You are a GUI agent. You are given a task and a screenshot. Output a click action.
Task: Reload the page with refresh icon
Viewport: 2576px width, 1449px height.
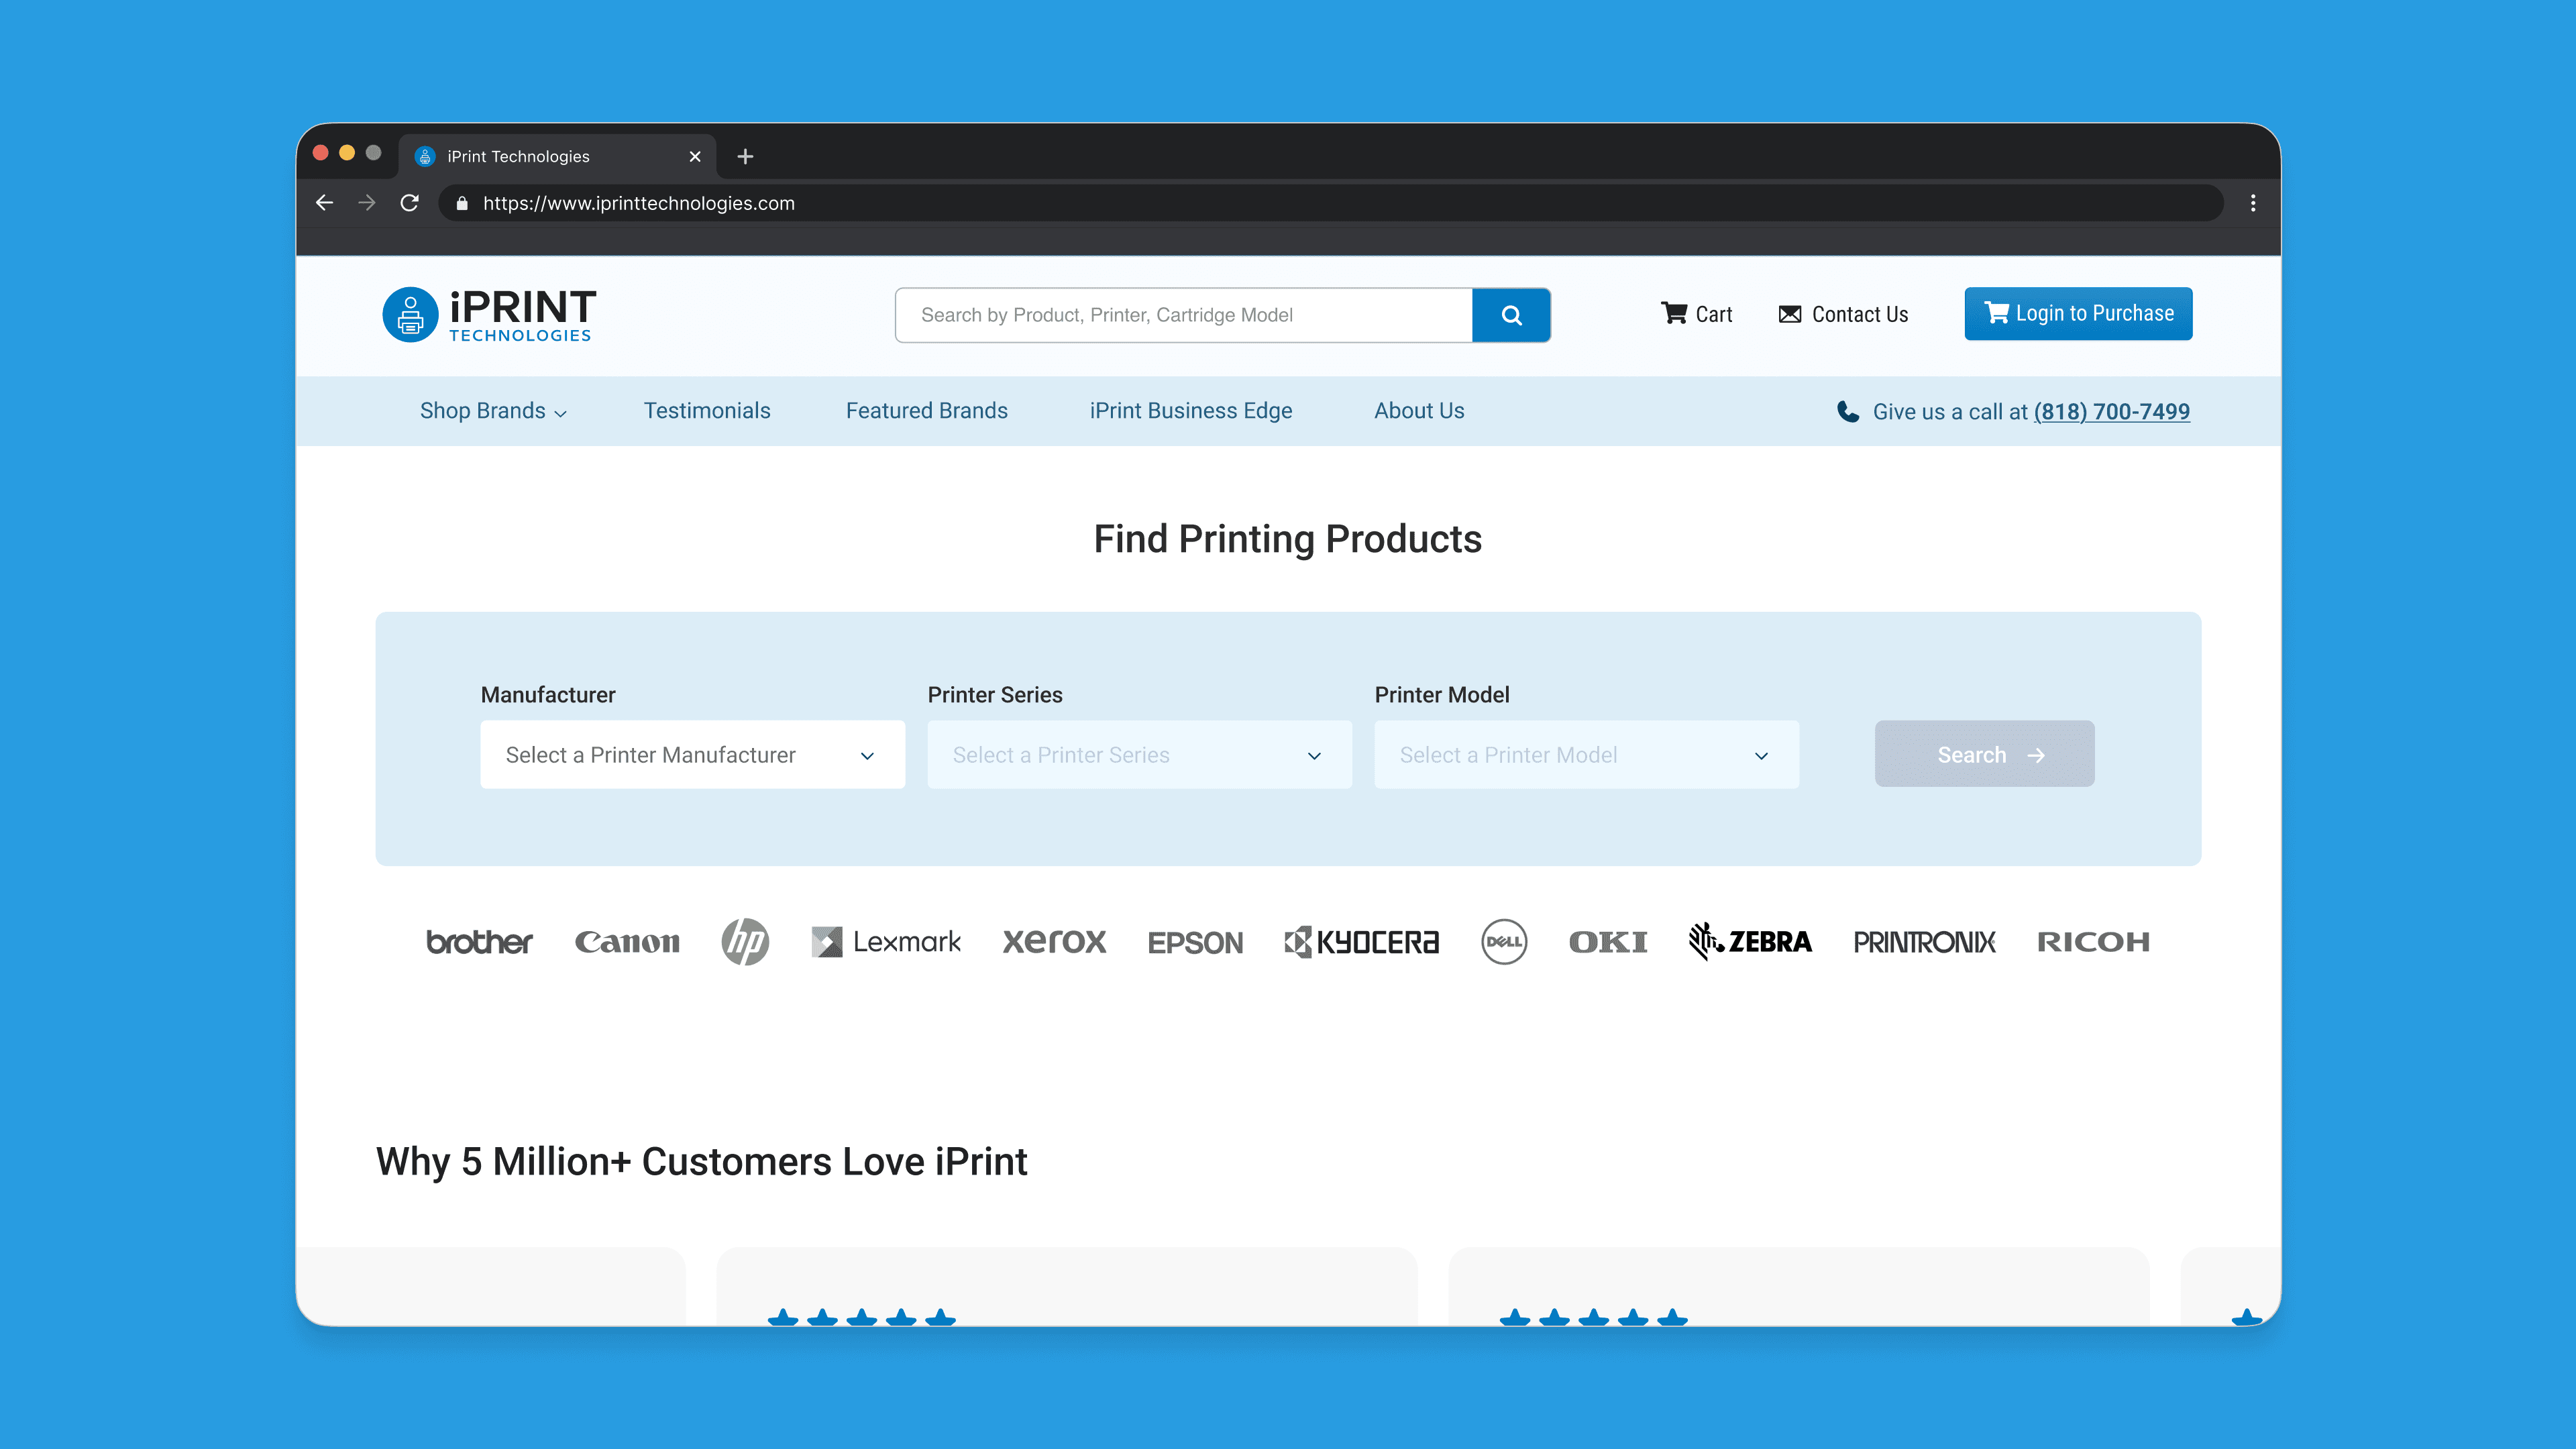pos(409,203)
